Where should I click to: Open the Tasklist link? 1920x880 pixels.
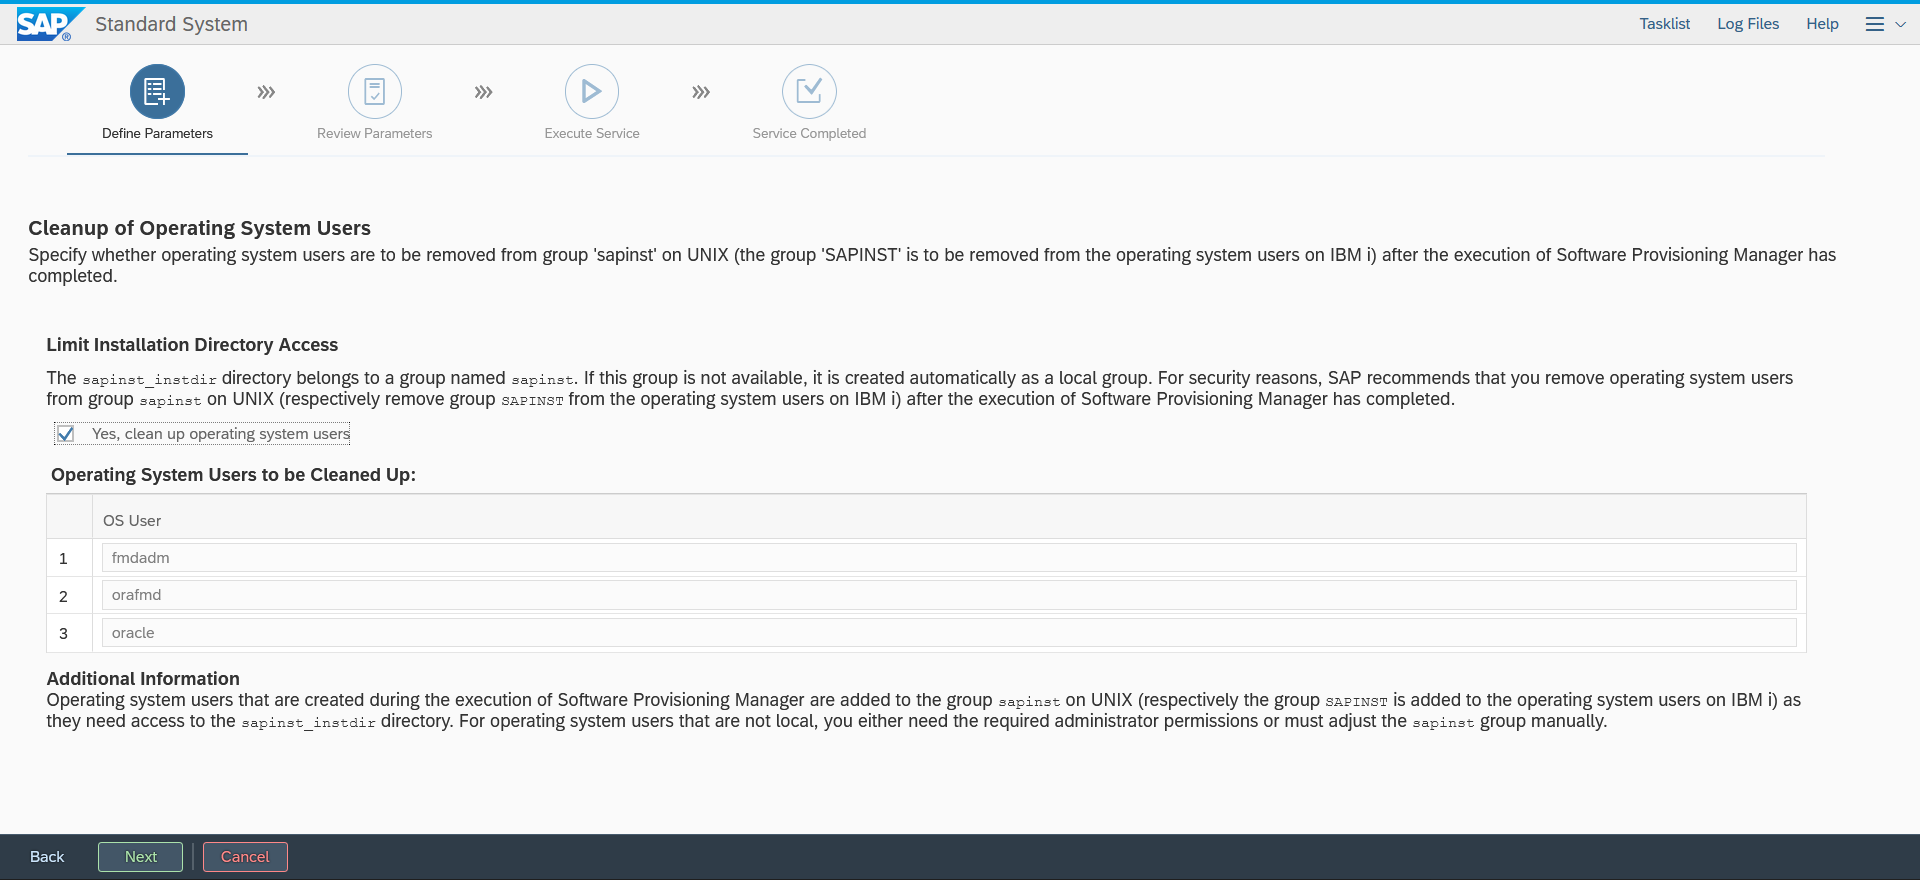click(1664, 24)
